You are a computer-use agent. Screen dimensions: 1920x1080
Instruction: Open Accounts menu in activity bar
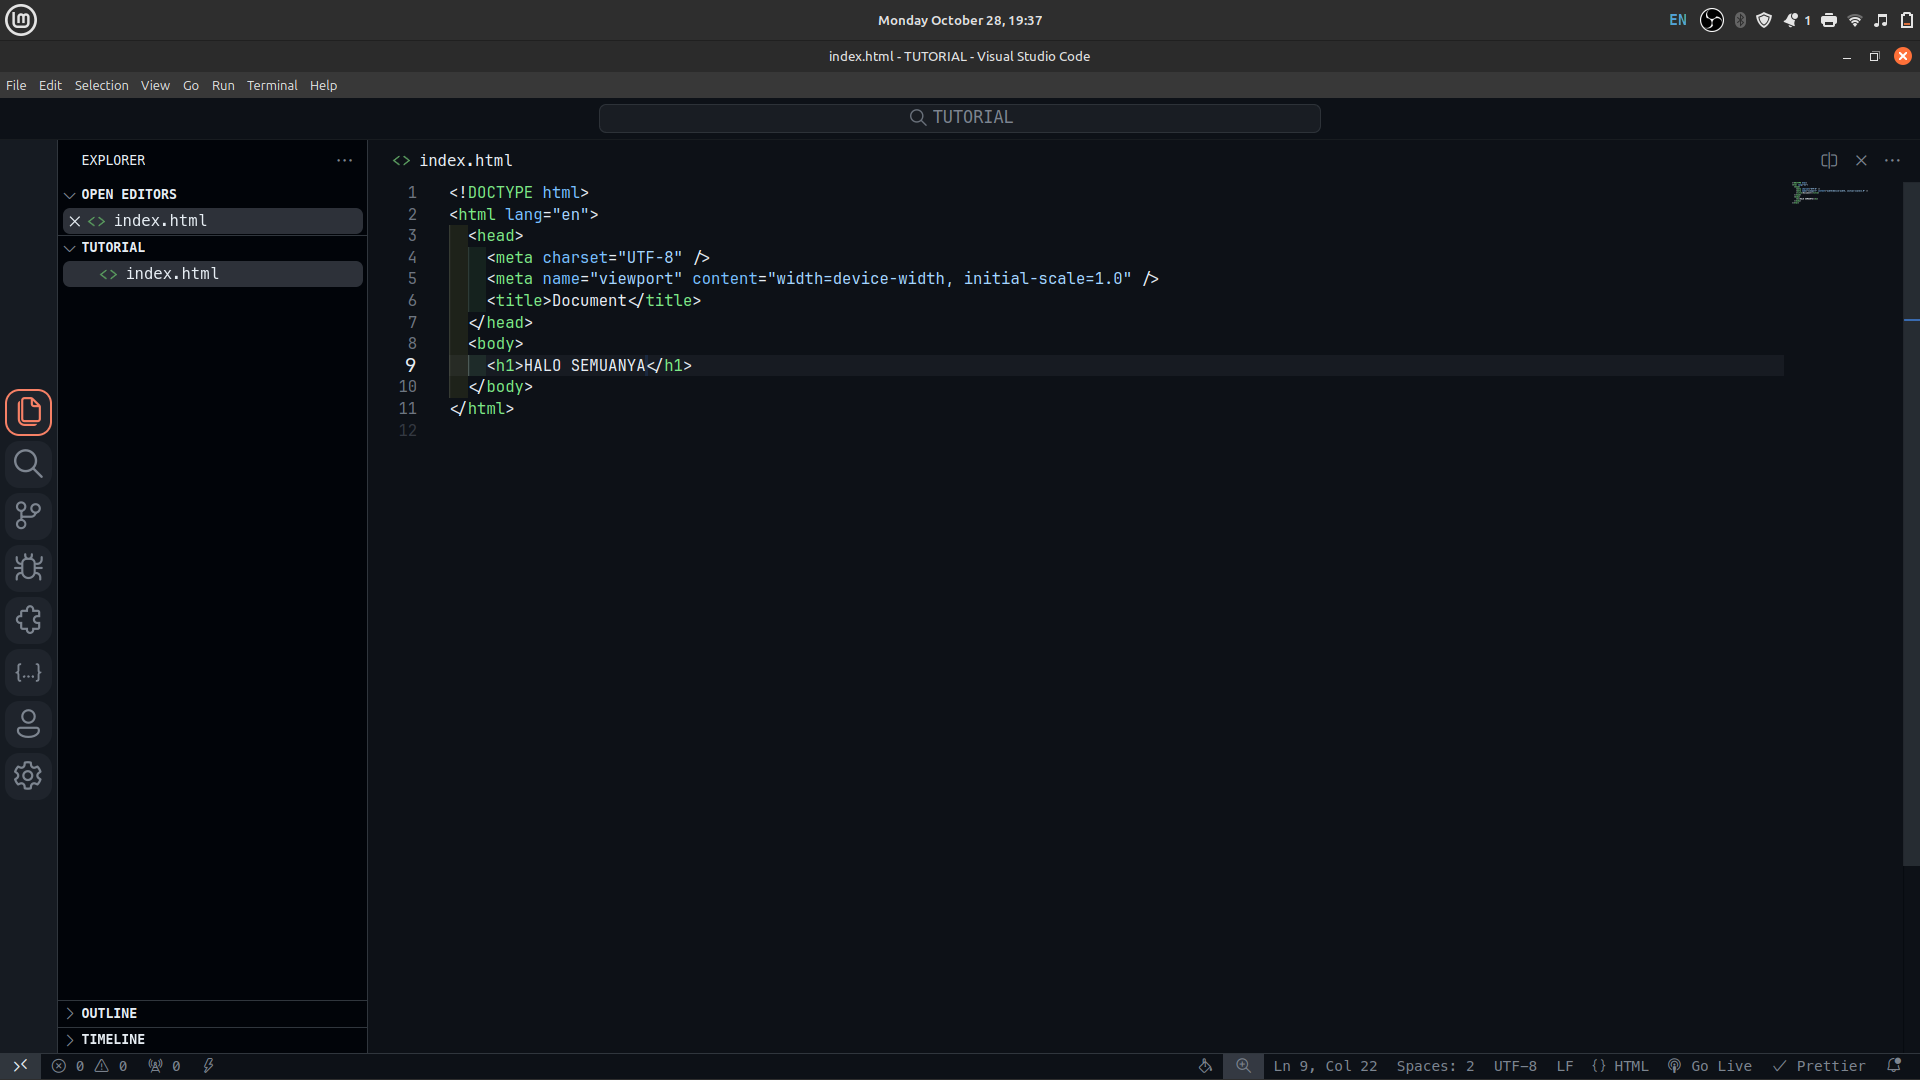coord(28,724)
